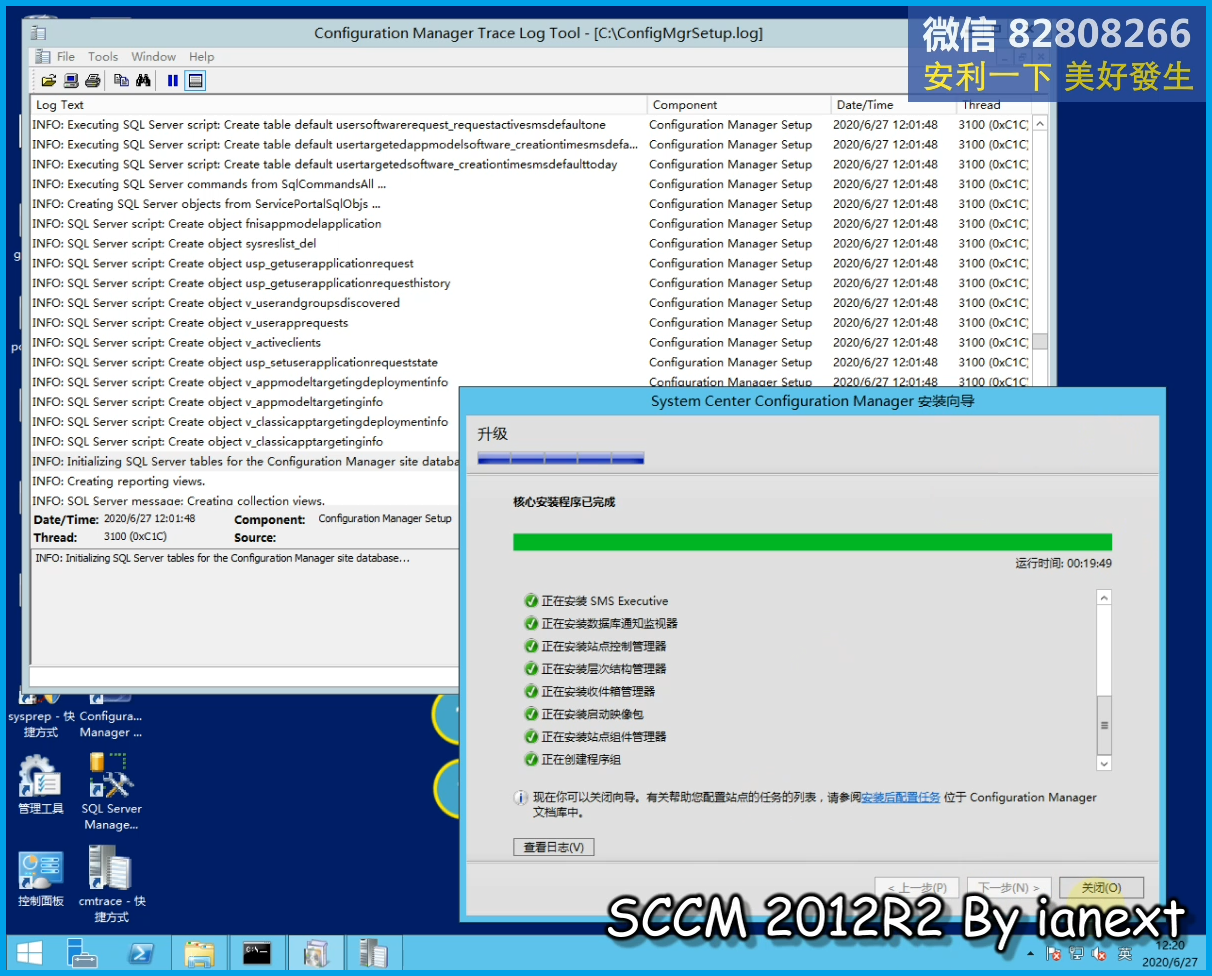1212x976 pixels.
Task: Click green check icon next to 正在安装 SMS Executive
Action: tap(531, 601)
